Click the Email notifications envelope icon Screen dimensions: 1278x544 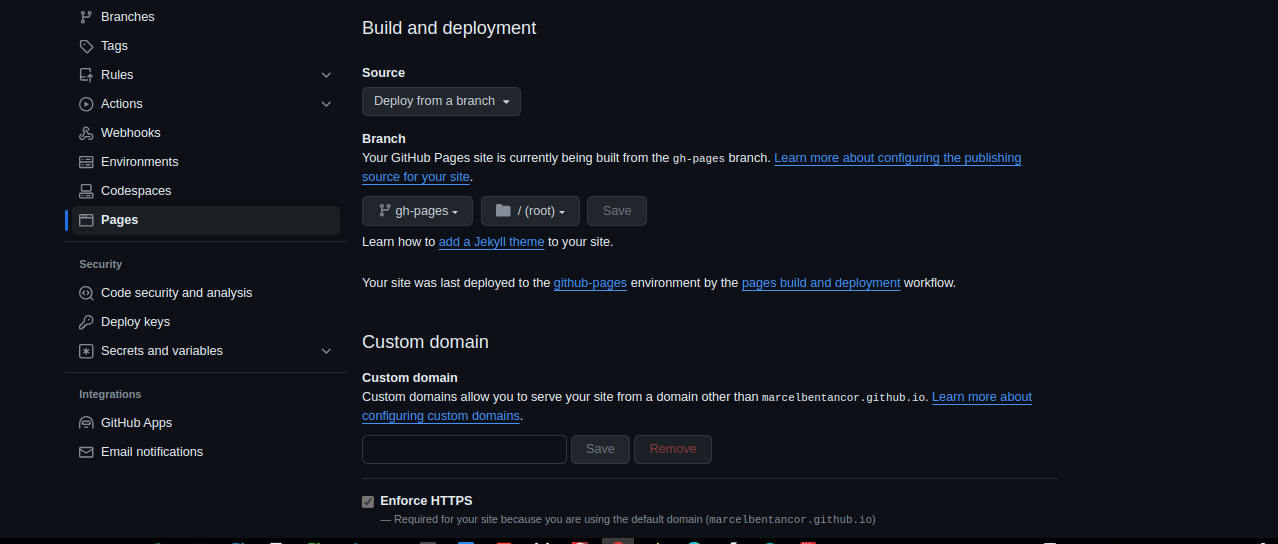pos(86,452)
